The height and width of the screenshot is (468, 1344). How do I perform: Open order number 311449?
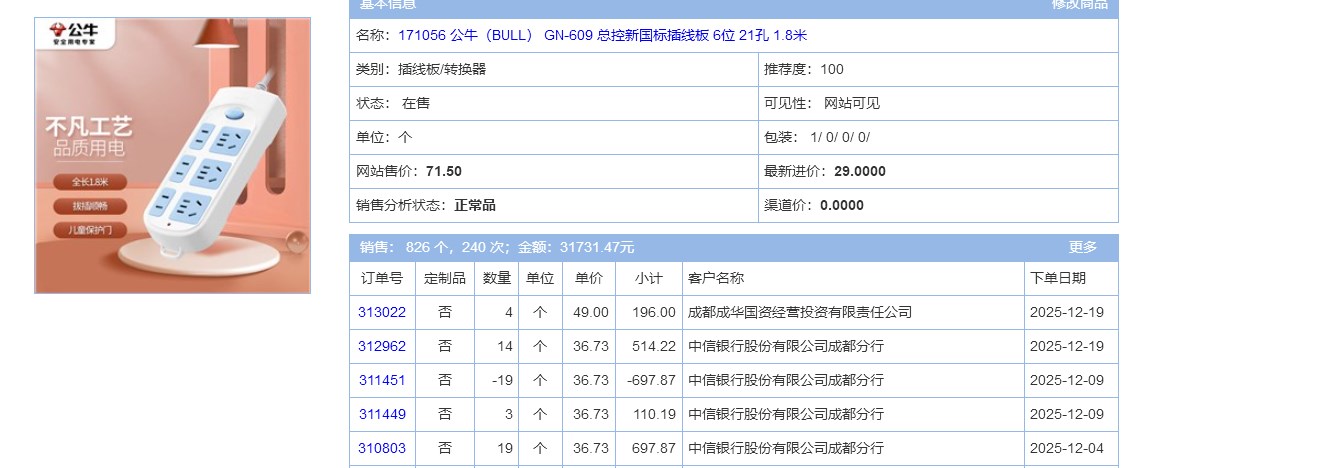pos(382,414)
